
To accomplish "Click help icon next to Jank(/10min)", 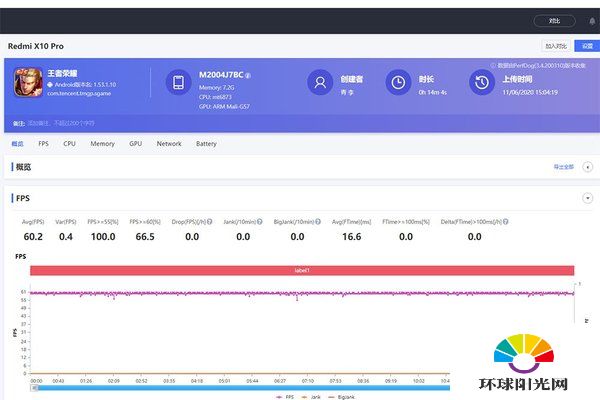I will [260, 222].
